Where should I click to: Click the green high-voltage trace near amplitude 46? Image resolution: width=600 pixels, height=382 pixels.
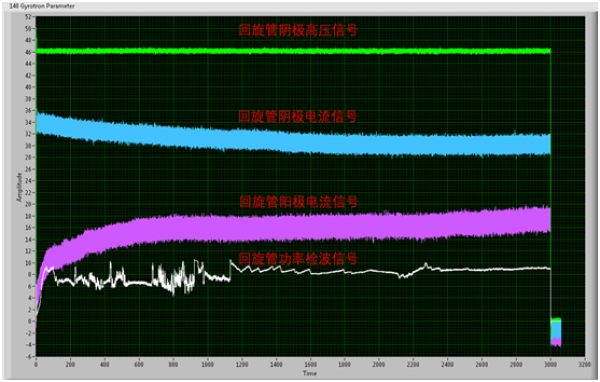(293, 51)
